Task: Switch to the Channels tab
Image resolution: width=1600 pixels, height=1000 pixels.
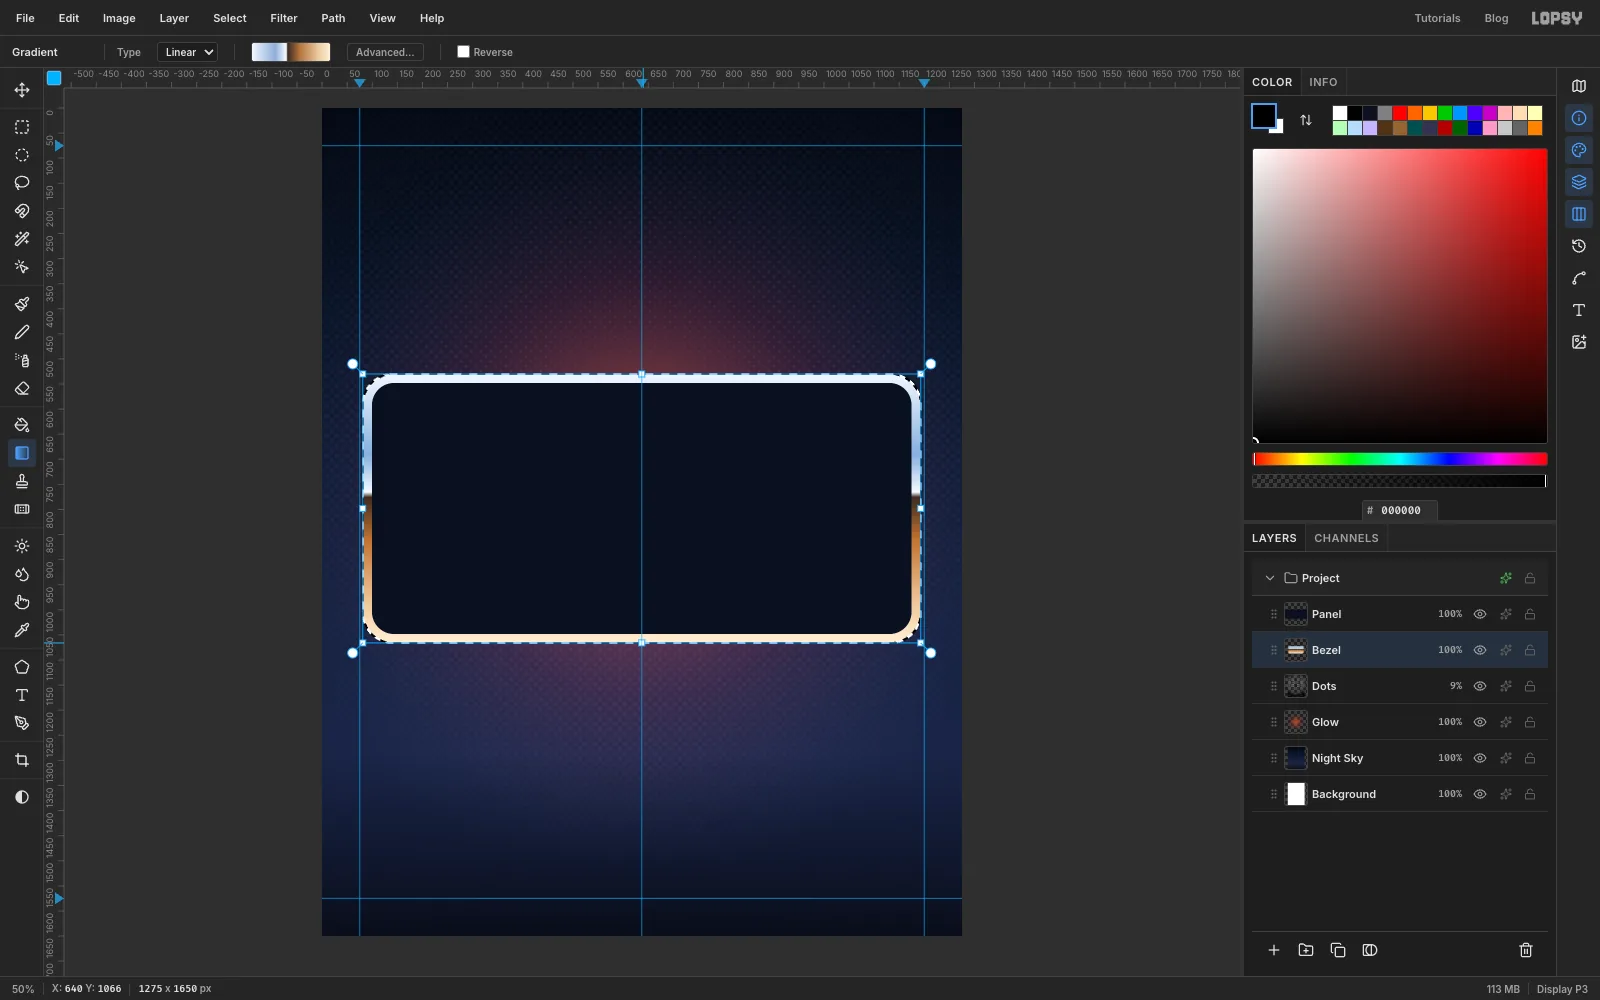Action: tap(1346, 538)
